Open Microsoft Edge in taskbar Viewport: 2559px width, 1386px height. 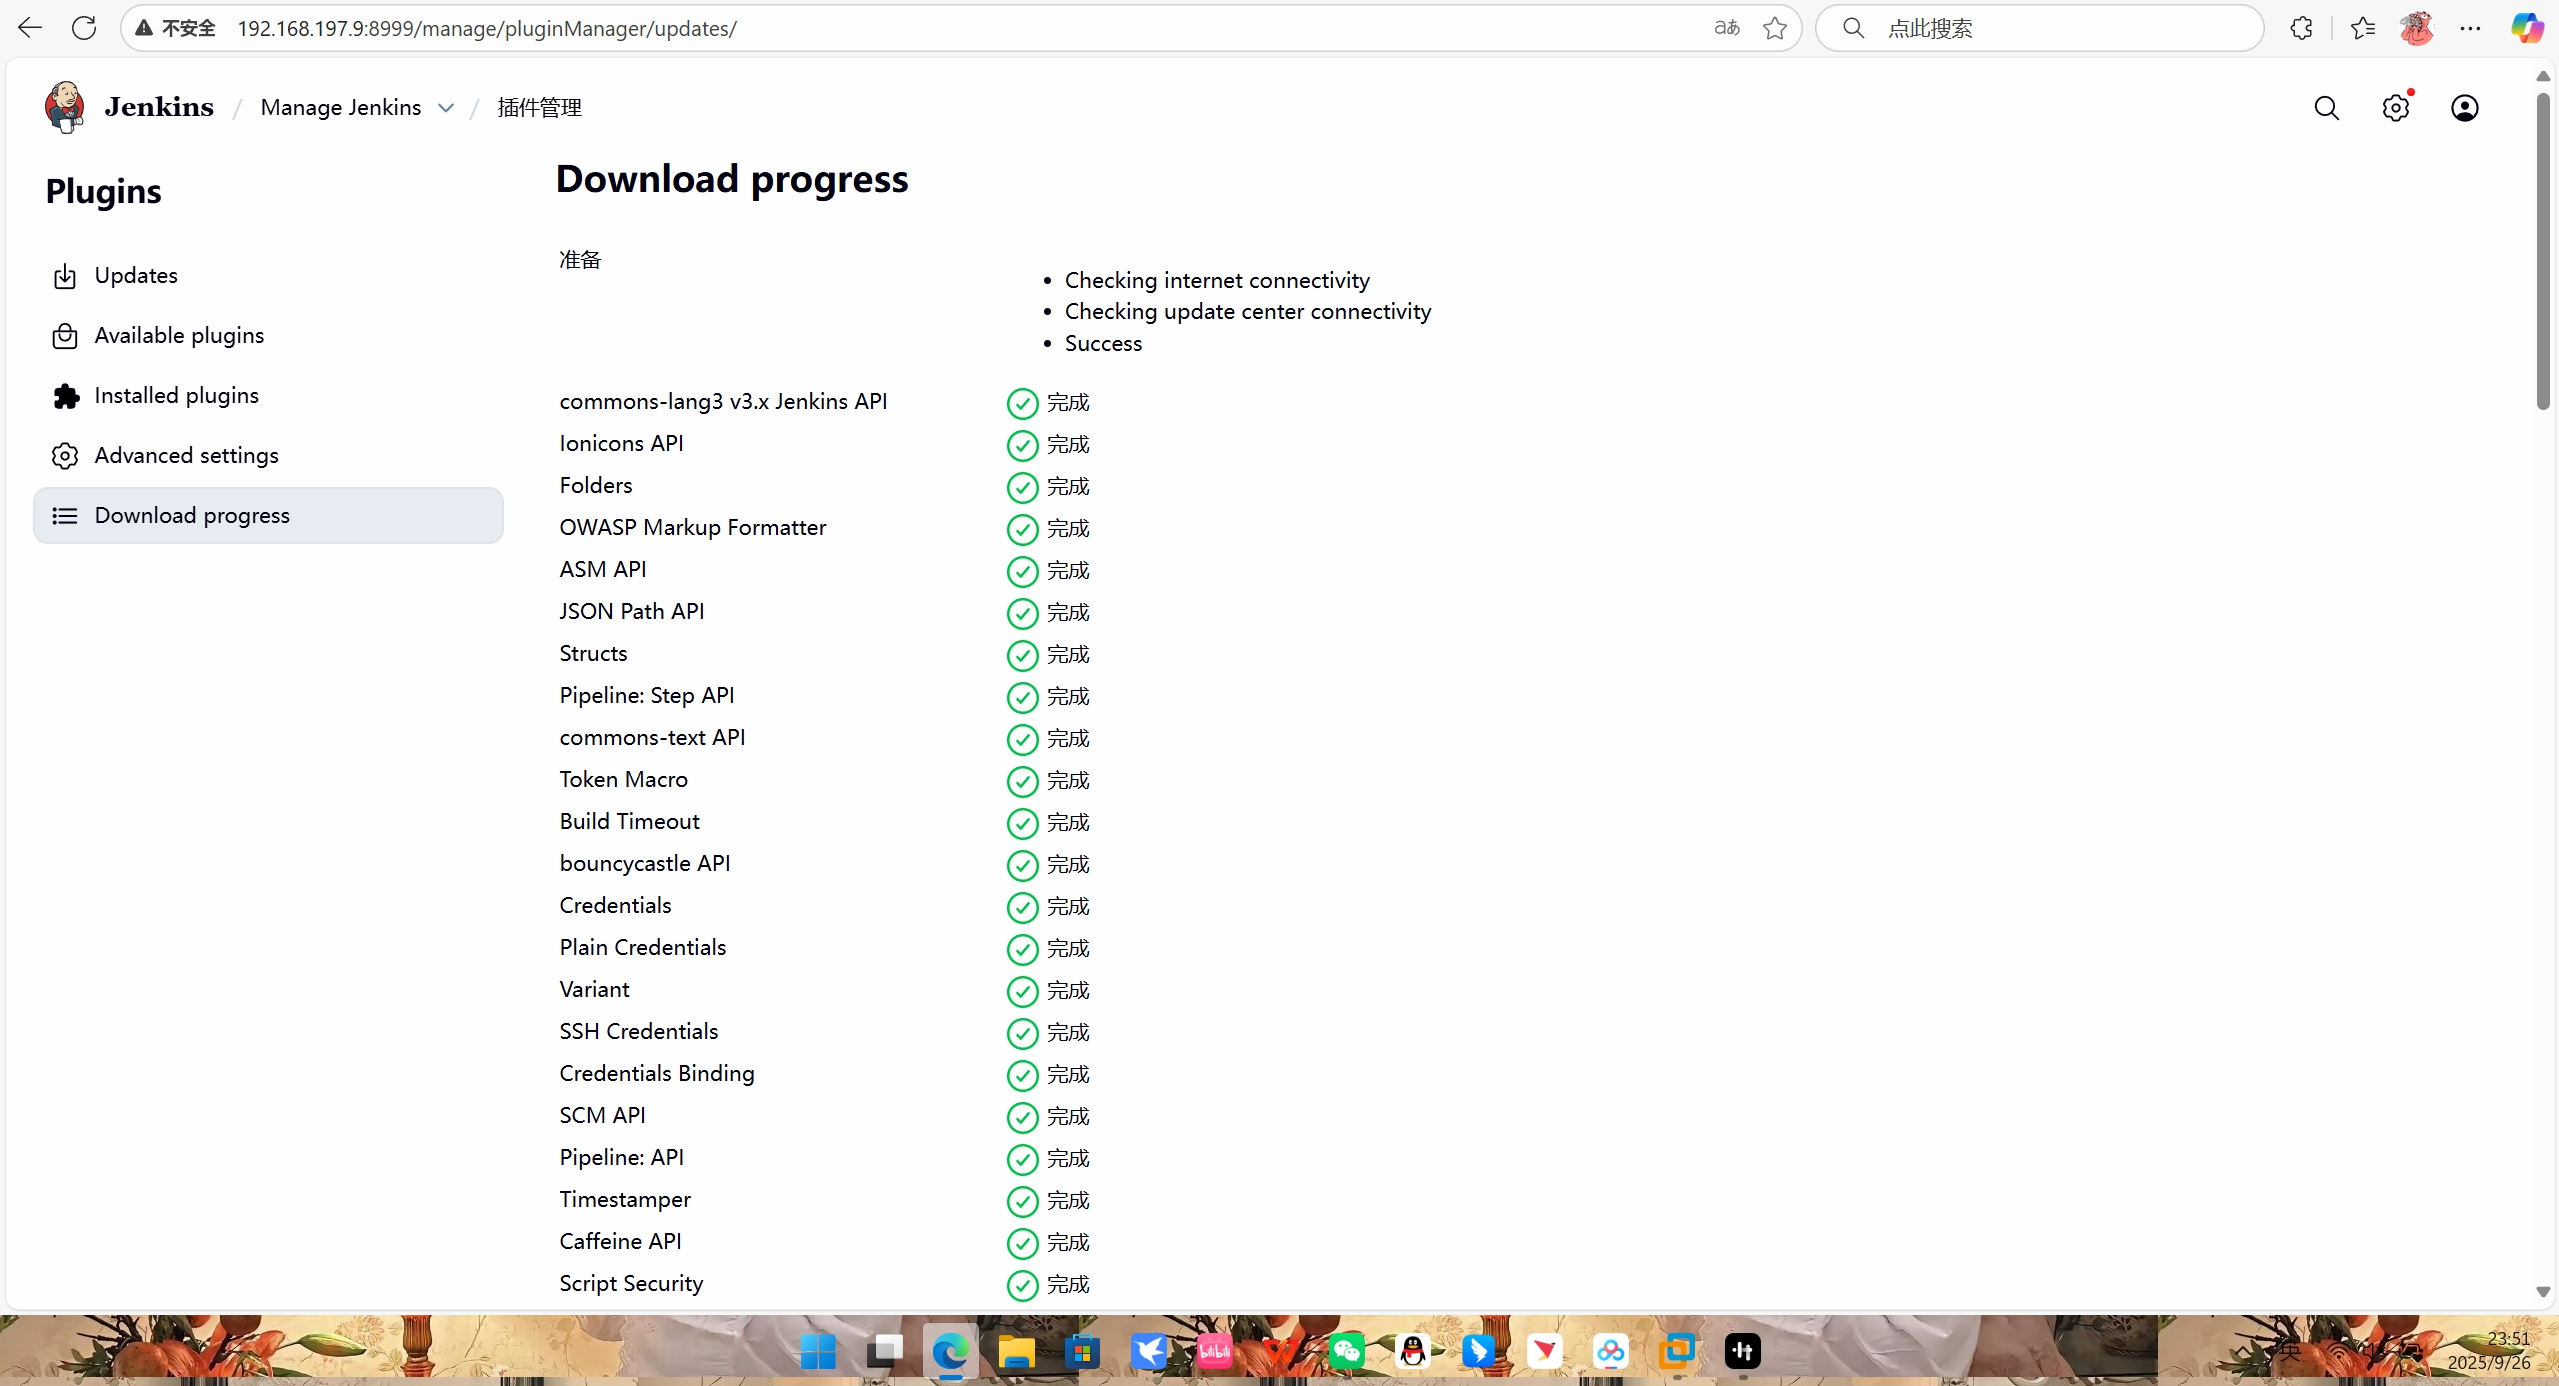coord(950,1352)
